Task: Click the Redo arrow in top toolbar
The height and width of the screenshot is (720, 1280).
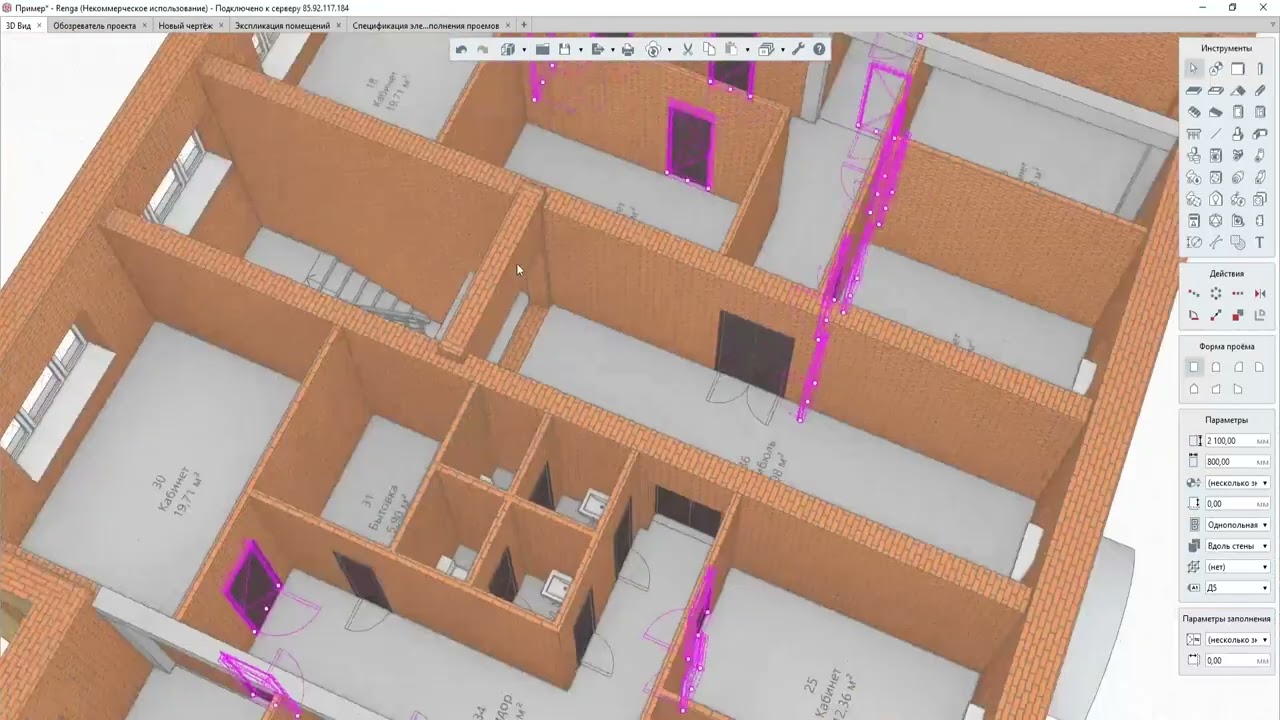Action: click(x=483, y=49)
